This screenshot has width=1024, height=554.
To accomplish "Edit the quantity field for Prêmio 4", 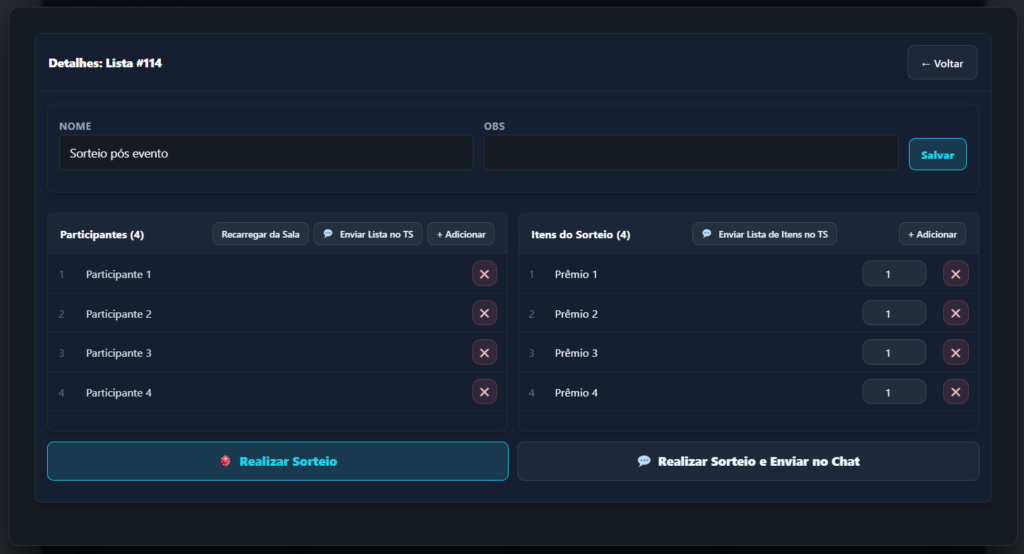I will (x=894, y=392).
